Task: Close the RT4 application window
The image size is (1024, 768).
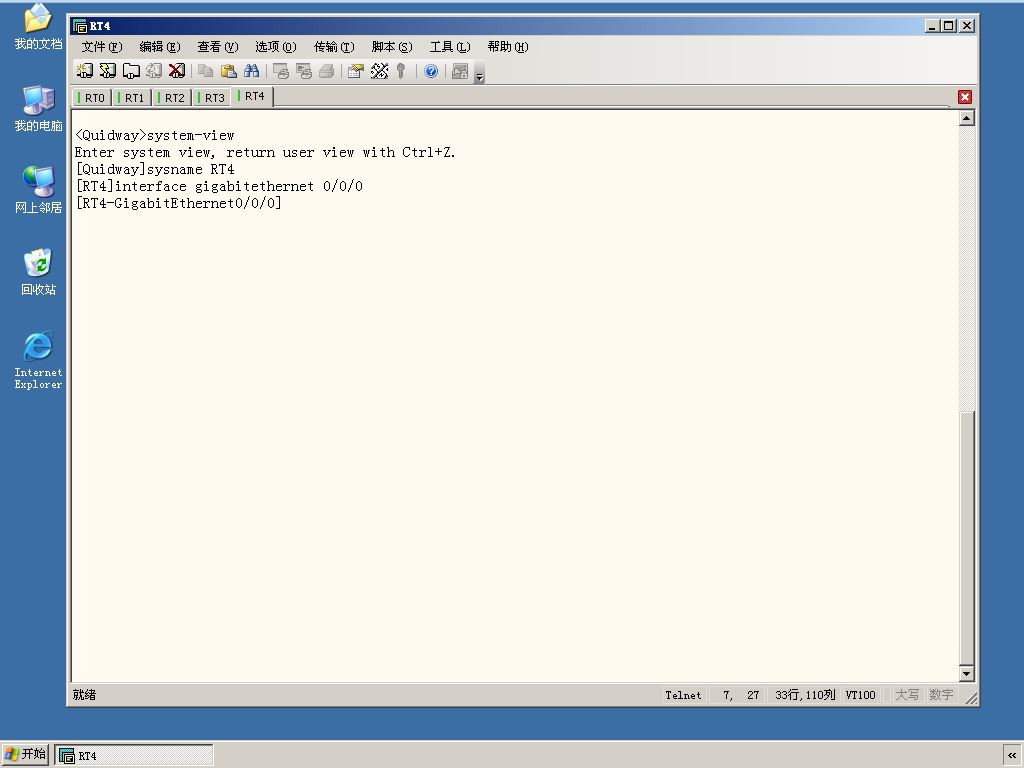Action: coord(967,26)
